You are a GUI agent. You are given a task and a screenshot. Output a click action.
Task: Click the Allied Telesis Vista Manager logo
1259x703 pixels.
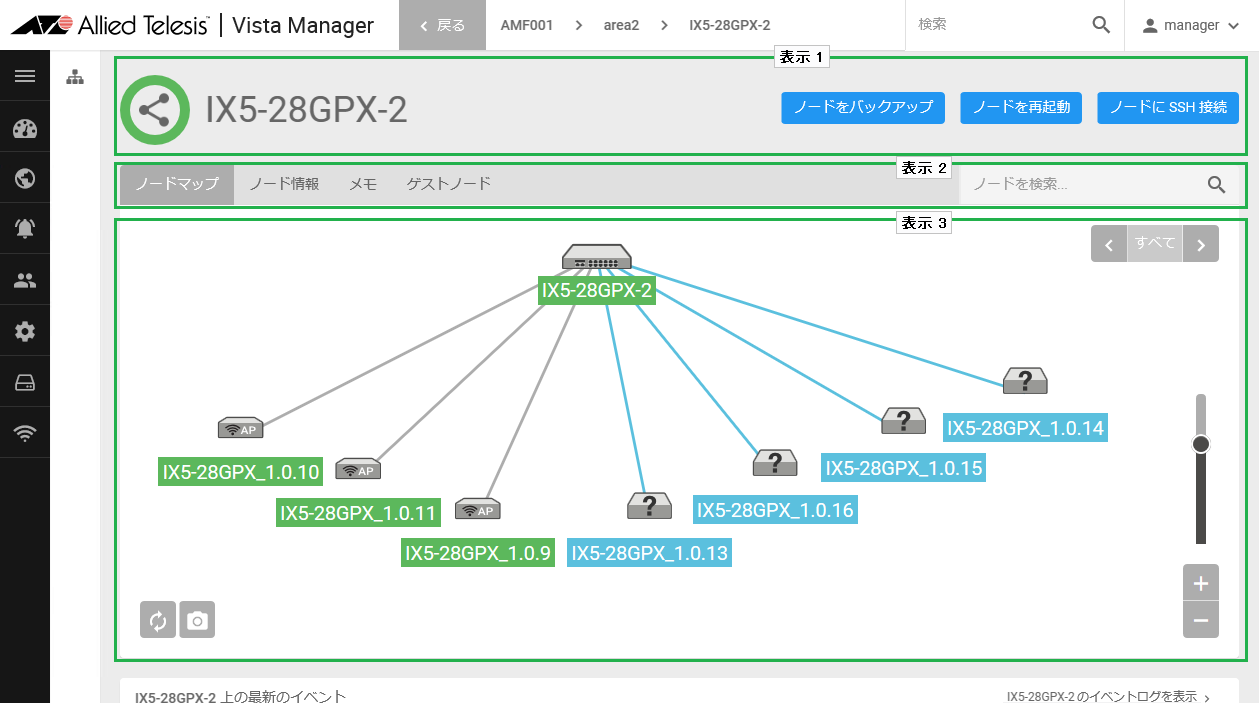pos(192,25)
